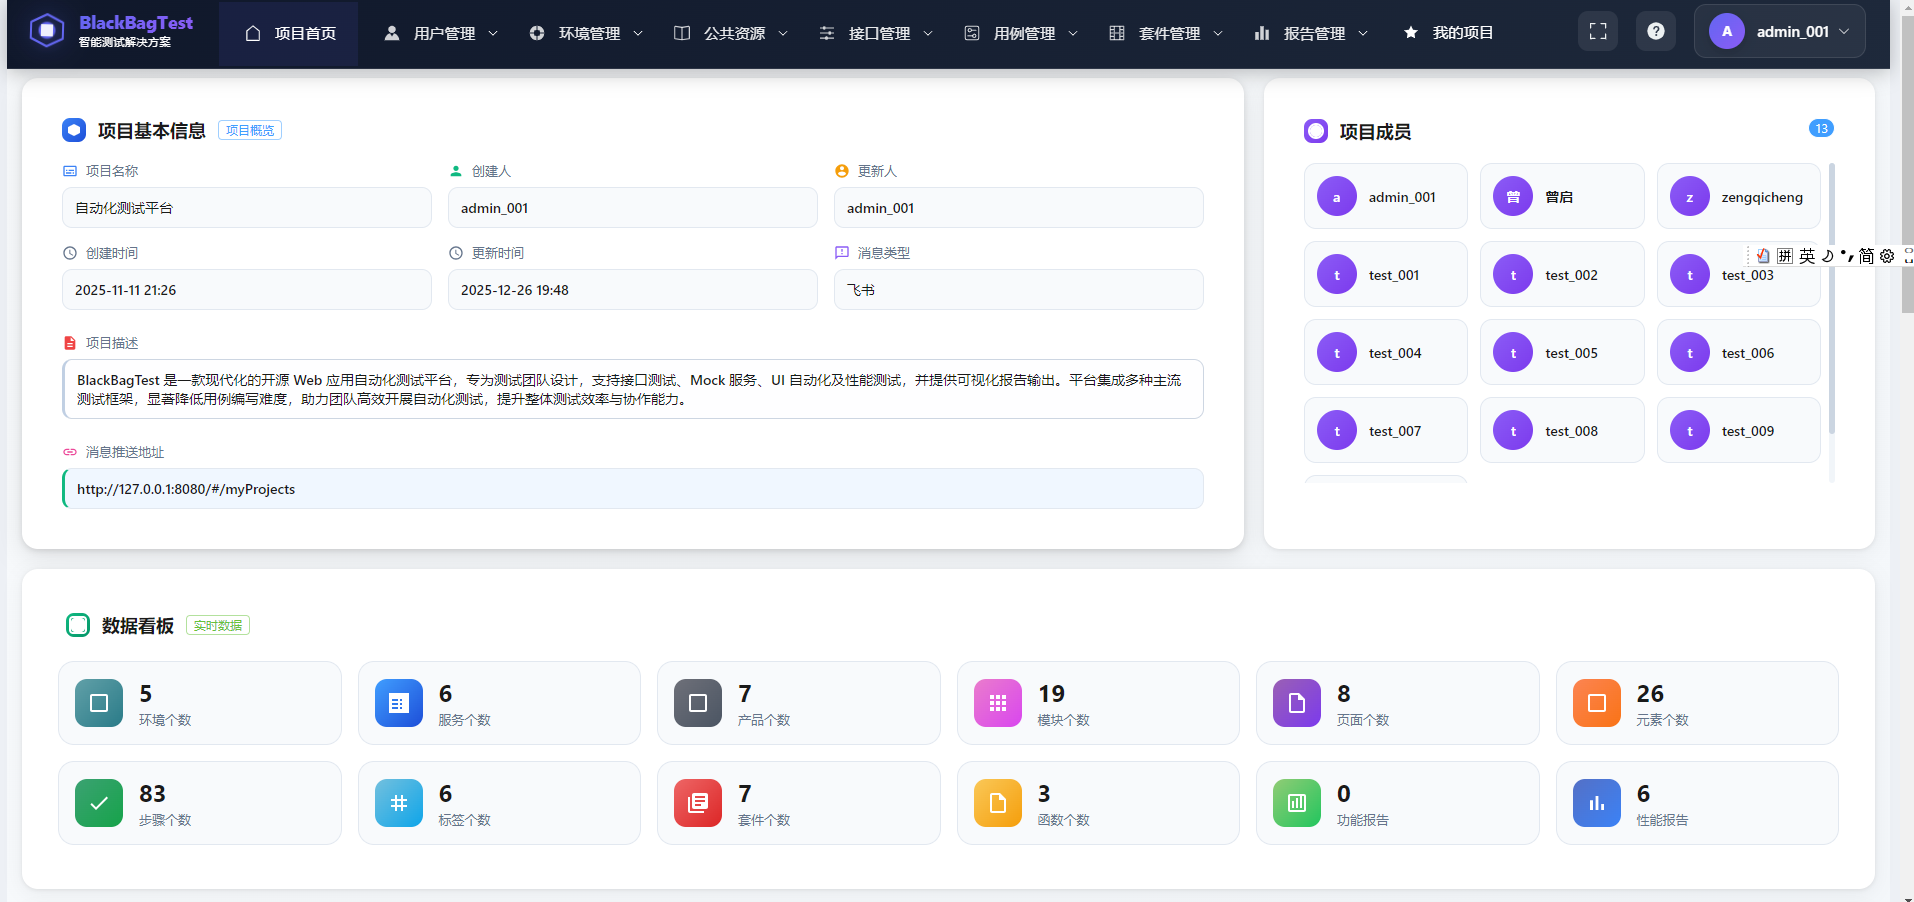Open the help question-mark icon
The height and width of the screenshot is (902, 1914).
1655,31
